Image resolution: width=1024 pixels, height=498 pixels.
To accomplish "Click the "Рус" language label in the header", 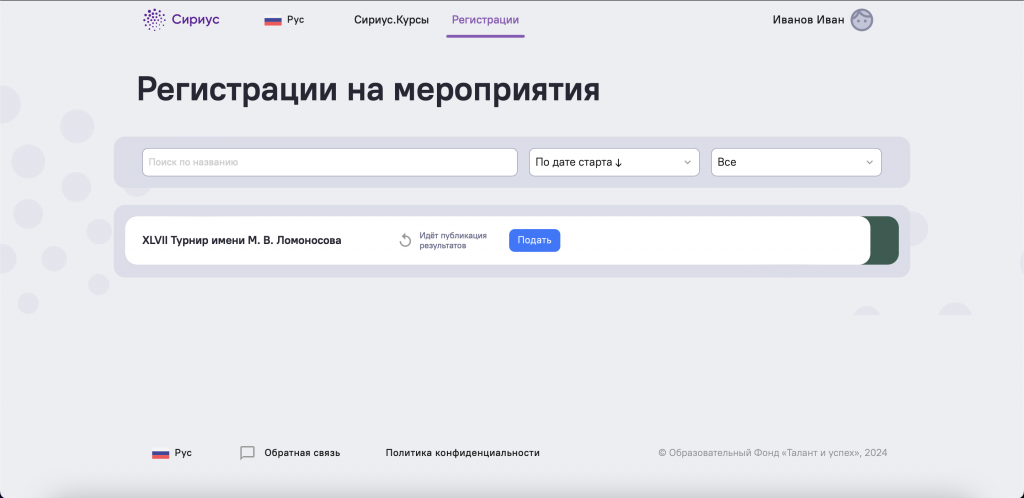I will (295, 20).
